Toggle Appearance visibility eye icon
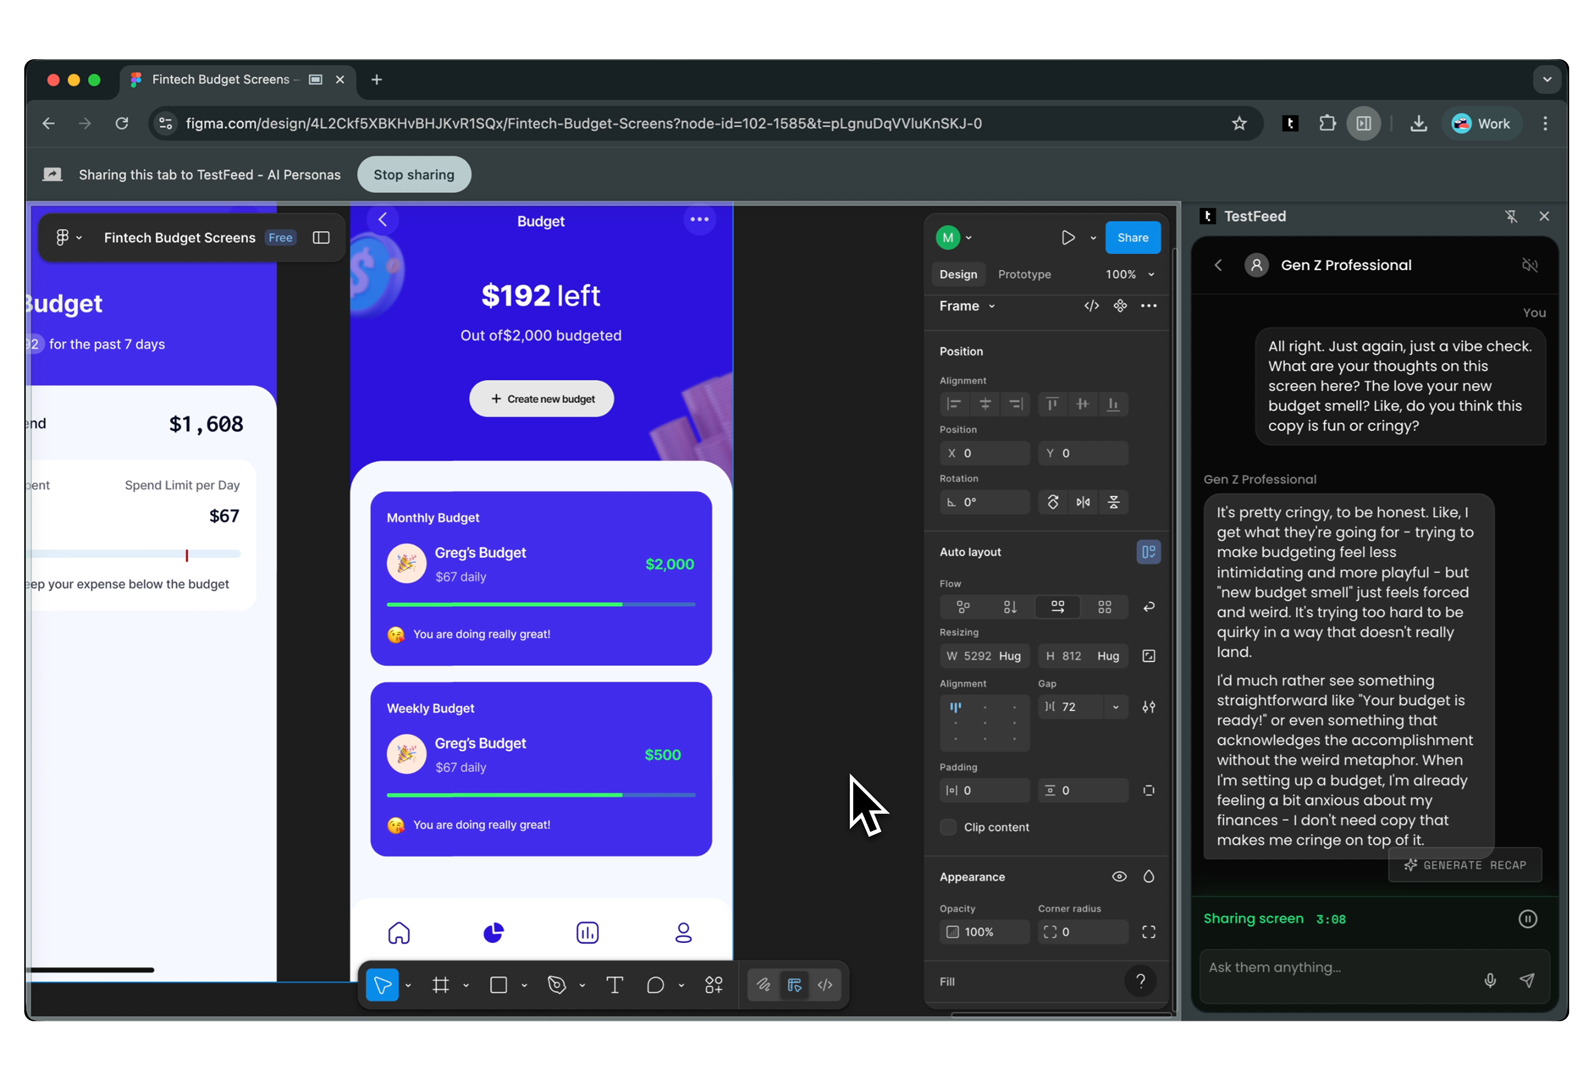 tap(1120, 877)
